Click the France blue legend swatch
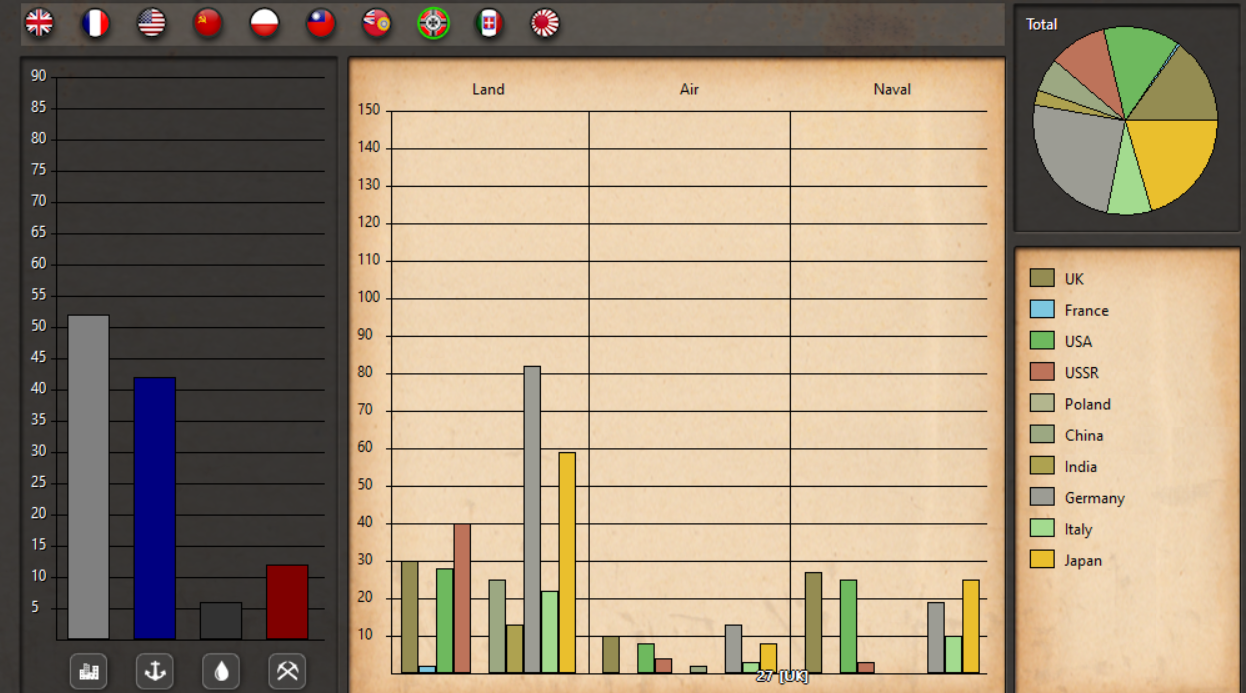Viewport: 1246px width, 693px height. point(1042,309)
